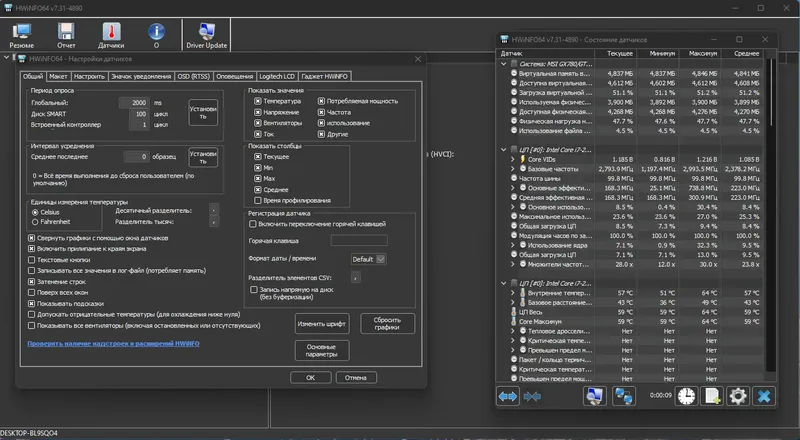Expand the Core VIDs row

tap(513, 159)
